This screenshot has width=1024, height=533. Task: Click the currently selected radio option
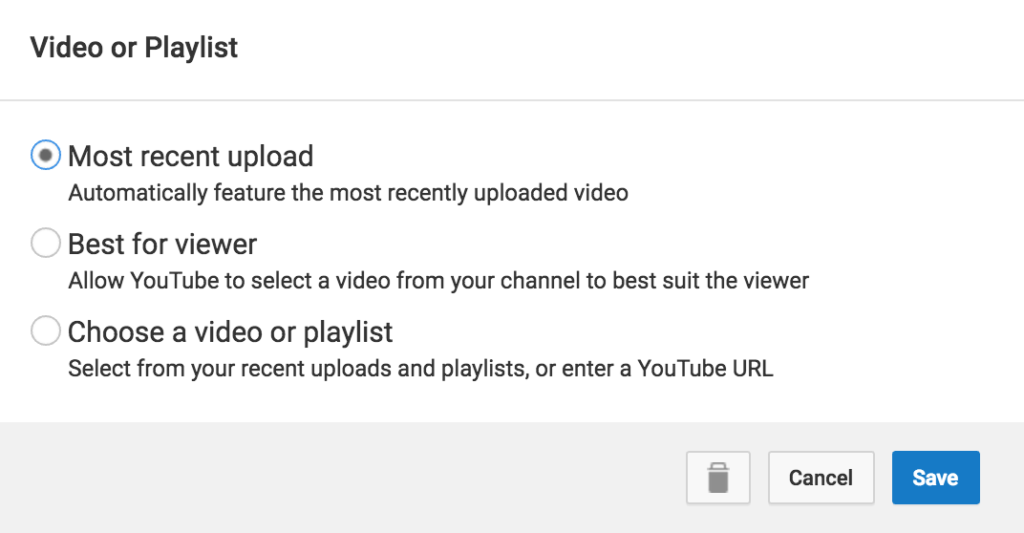(46, 155)
